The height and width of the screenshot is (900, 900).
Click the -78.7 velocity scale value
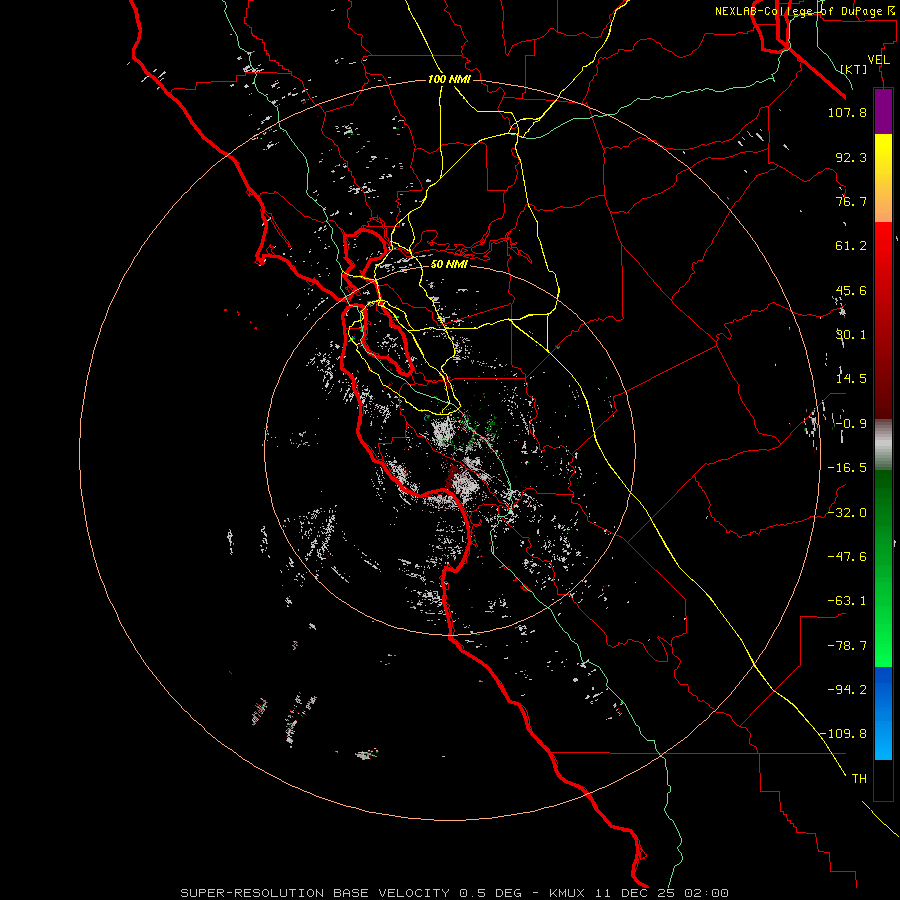[847, 646]
